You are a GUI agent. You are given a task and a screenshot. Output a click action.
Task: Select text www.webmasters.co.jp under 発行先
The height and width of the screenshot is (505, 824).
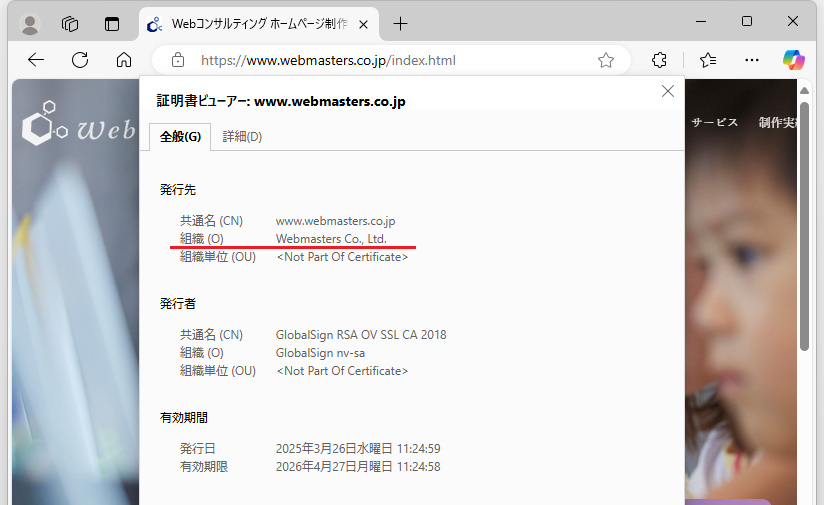[x=335, y=221]
